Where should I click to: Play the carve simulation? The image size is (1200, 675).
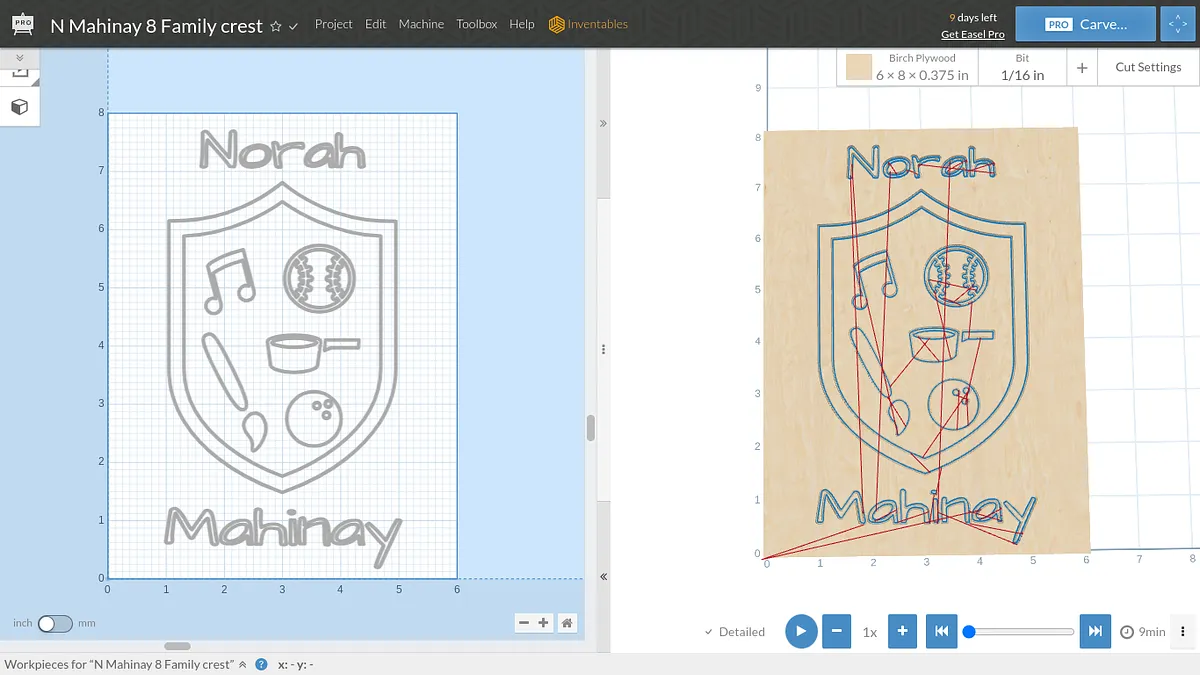(x=801, y=631)
